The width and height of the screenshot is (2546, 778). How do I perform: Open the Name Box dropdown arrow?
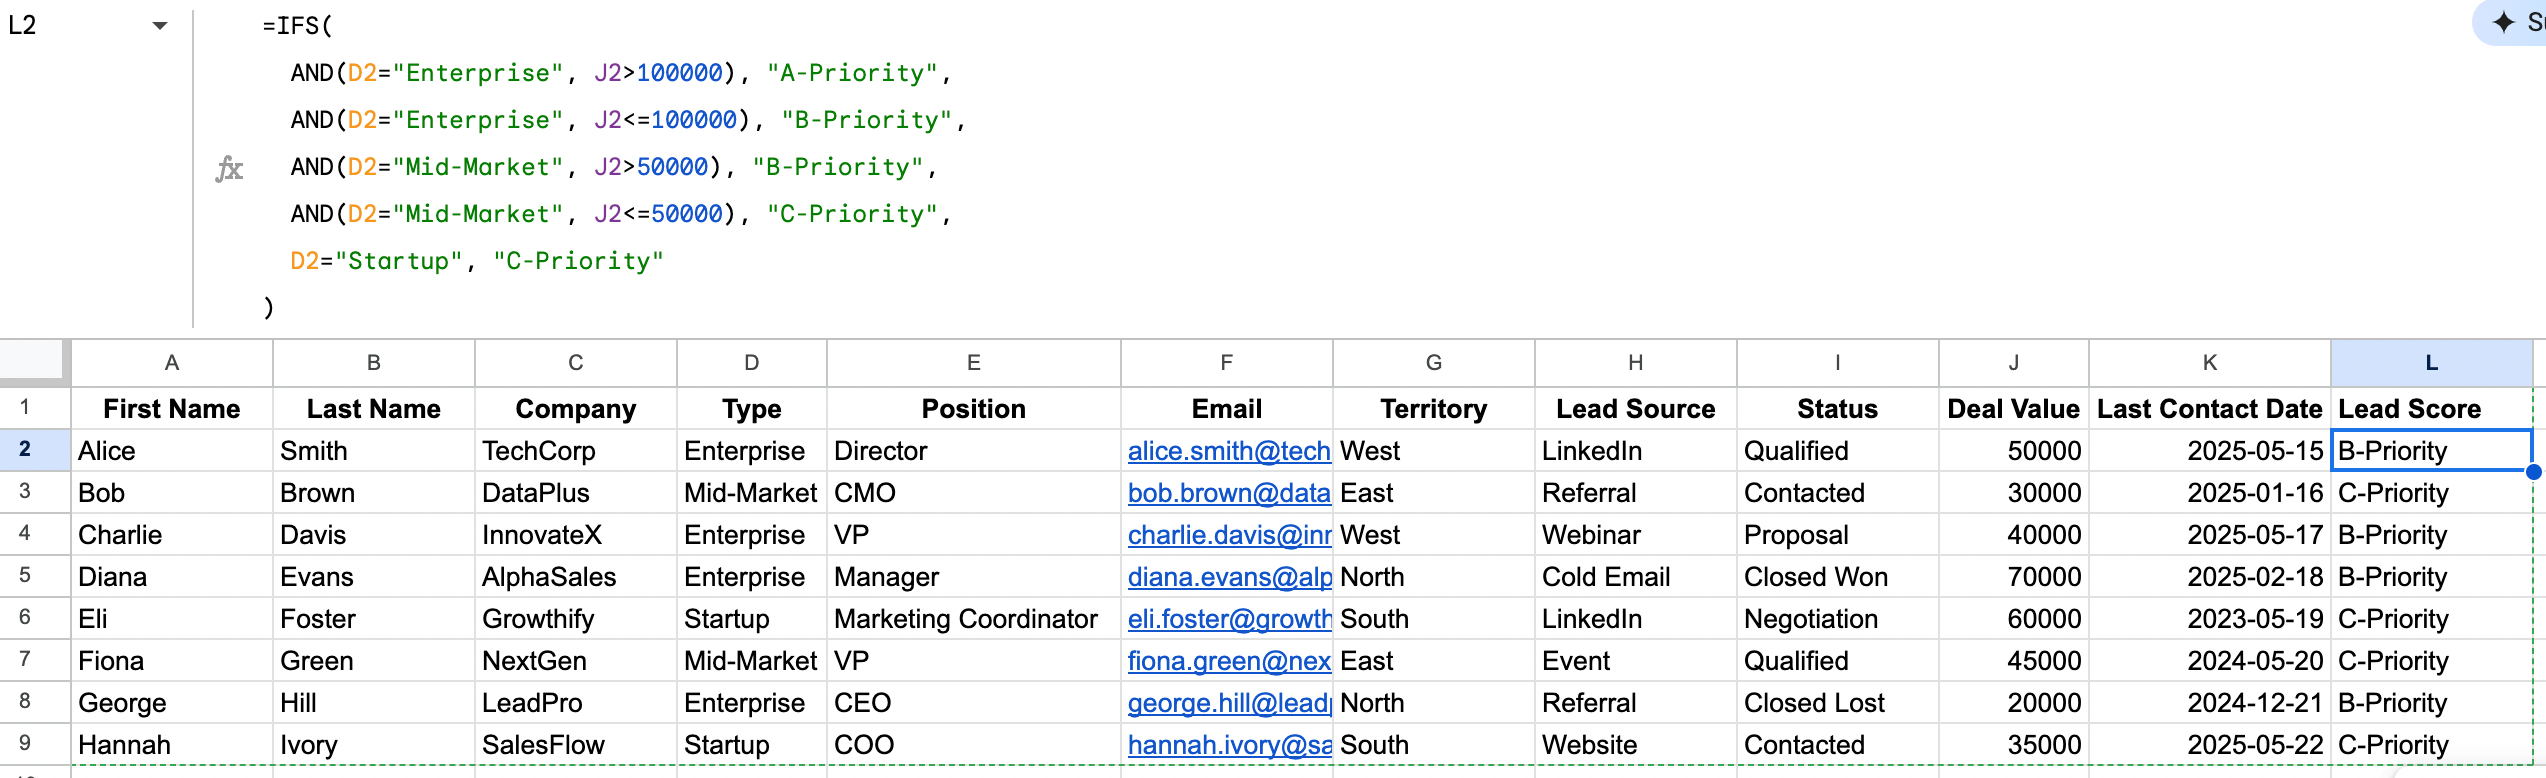(x=160, y=26)
